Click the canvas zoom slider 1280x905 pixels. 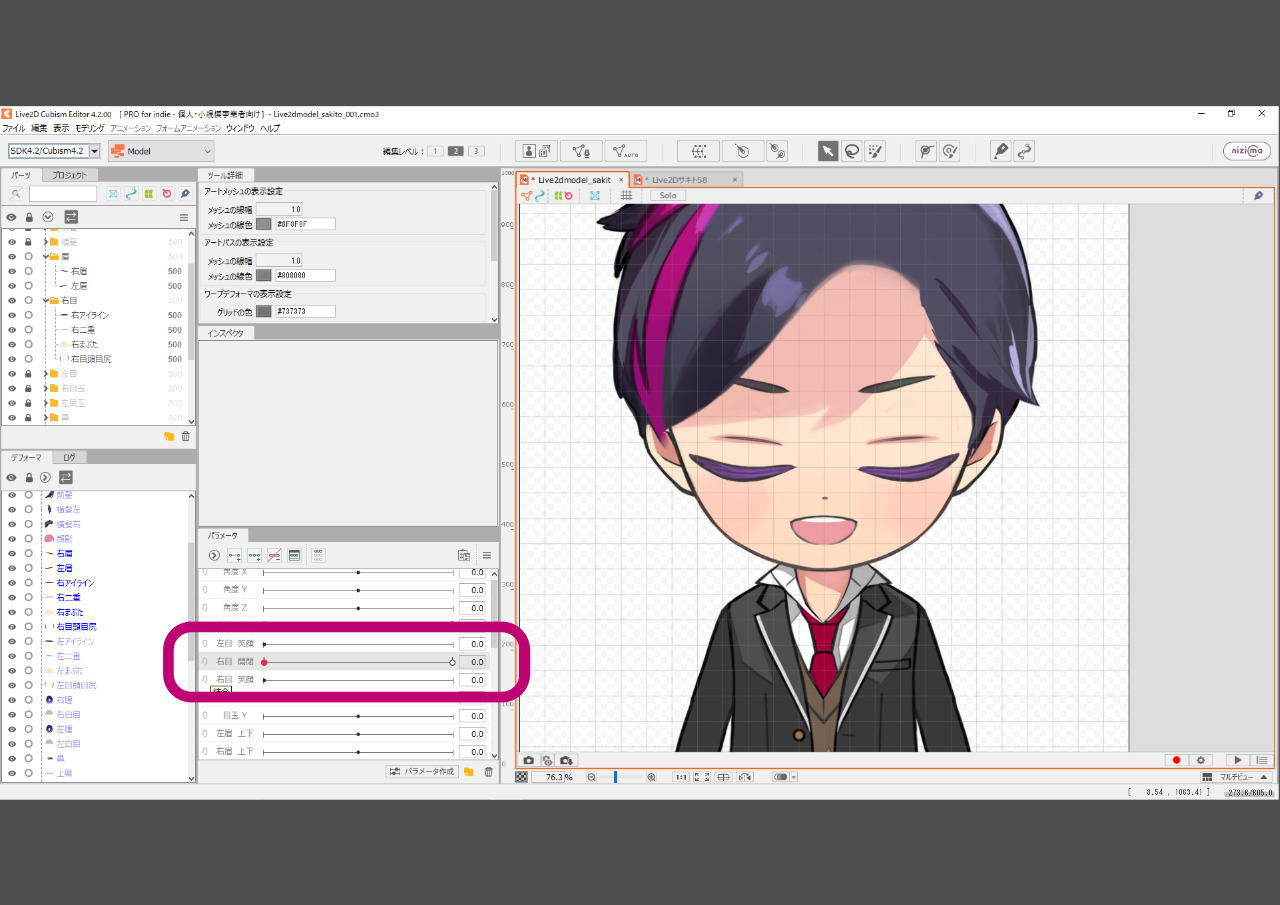(621, 777)
